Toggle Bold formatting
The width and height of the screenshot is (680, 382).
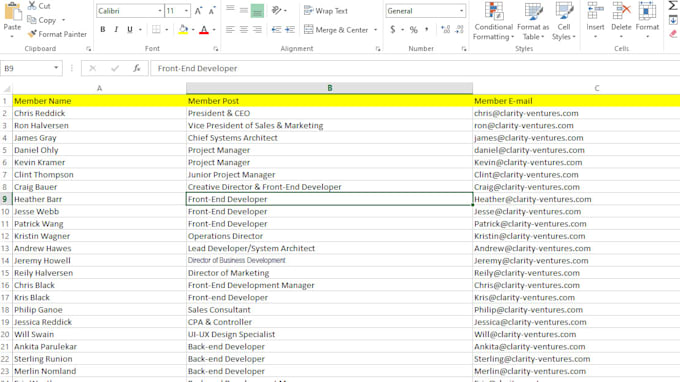tap(103, 29)
